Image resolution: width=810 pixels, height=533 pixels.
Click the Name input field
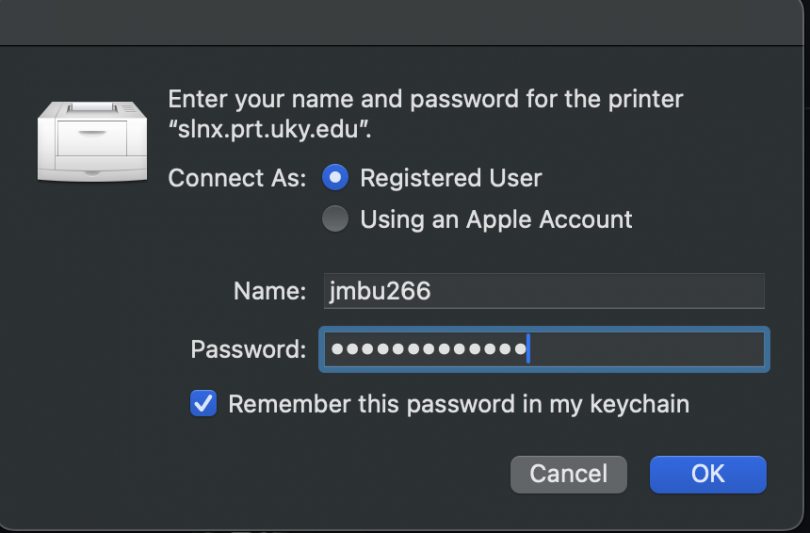(x=544, y=291)
